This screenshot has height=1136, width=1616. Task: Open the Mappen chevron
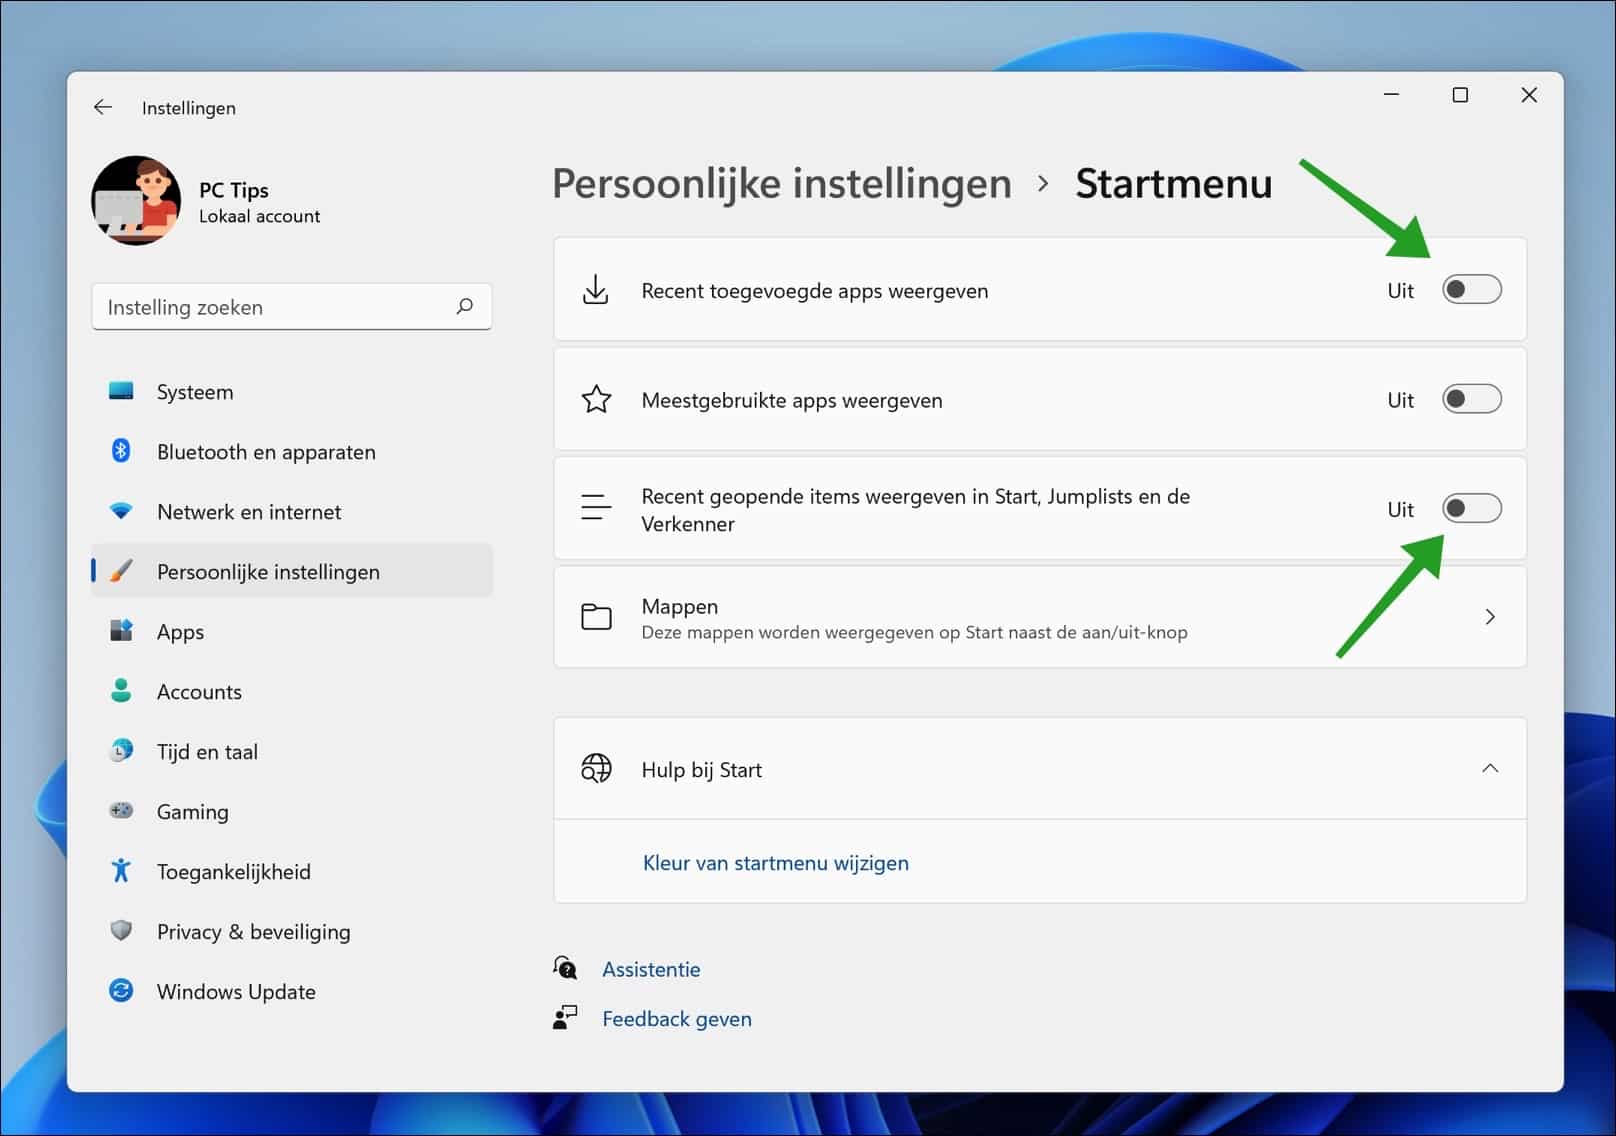[1490, 617]
